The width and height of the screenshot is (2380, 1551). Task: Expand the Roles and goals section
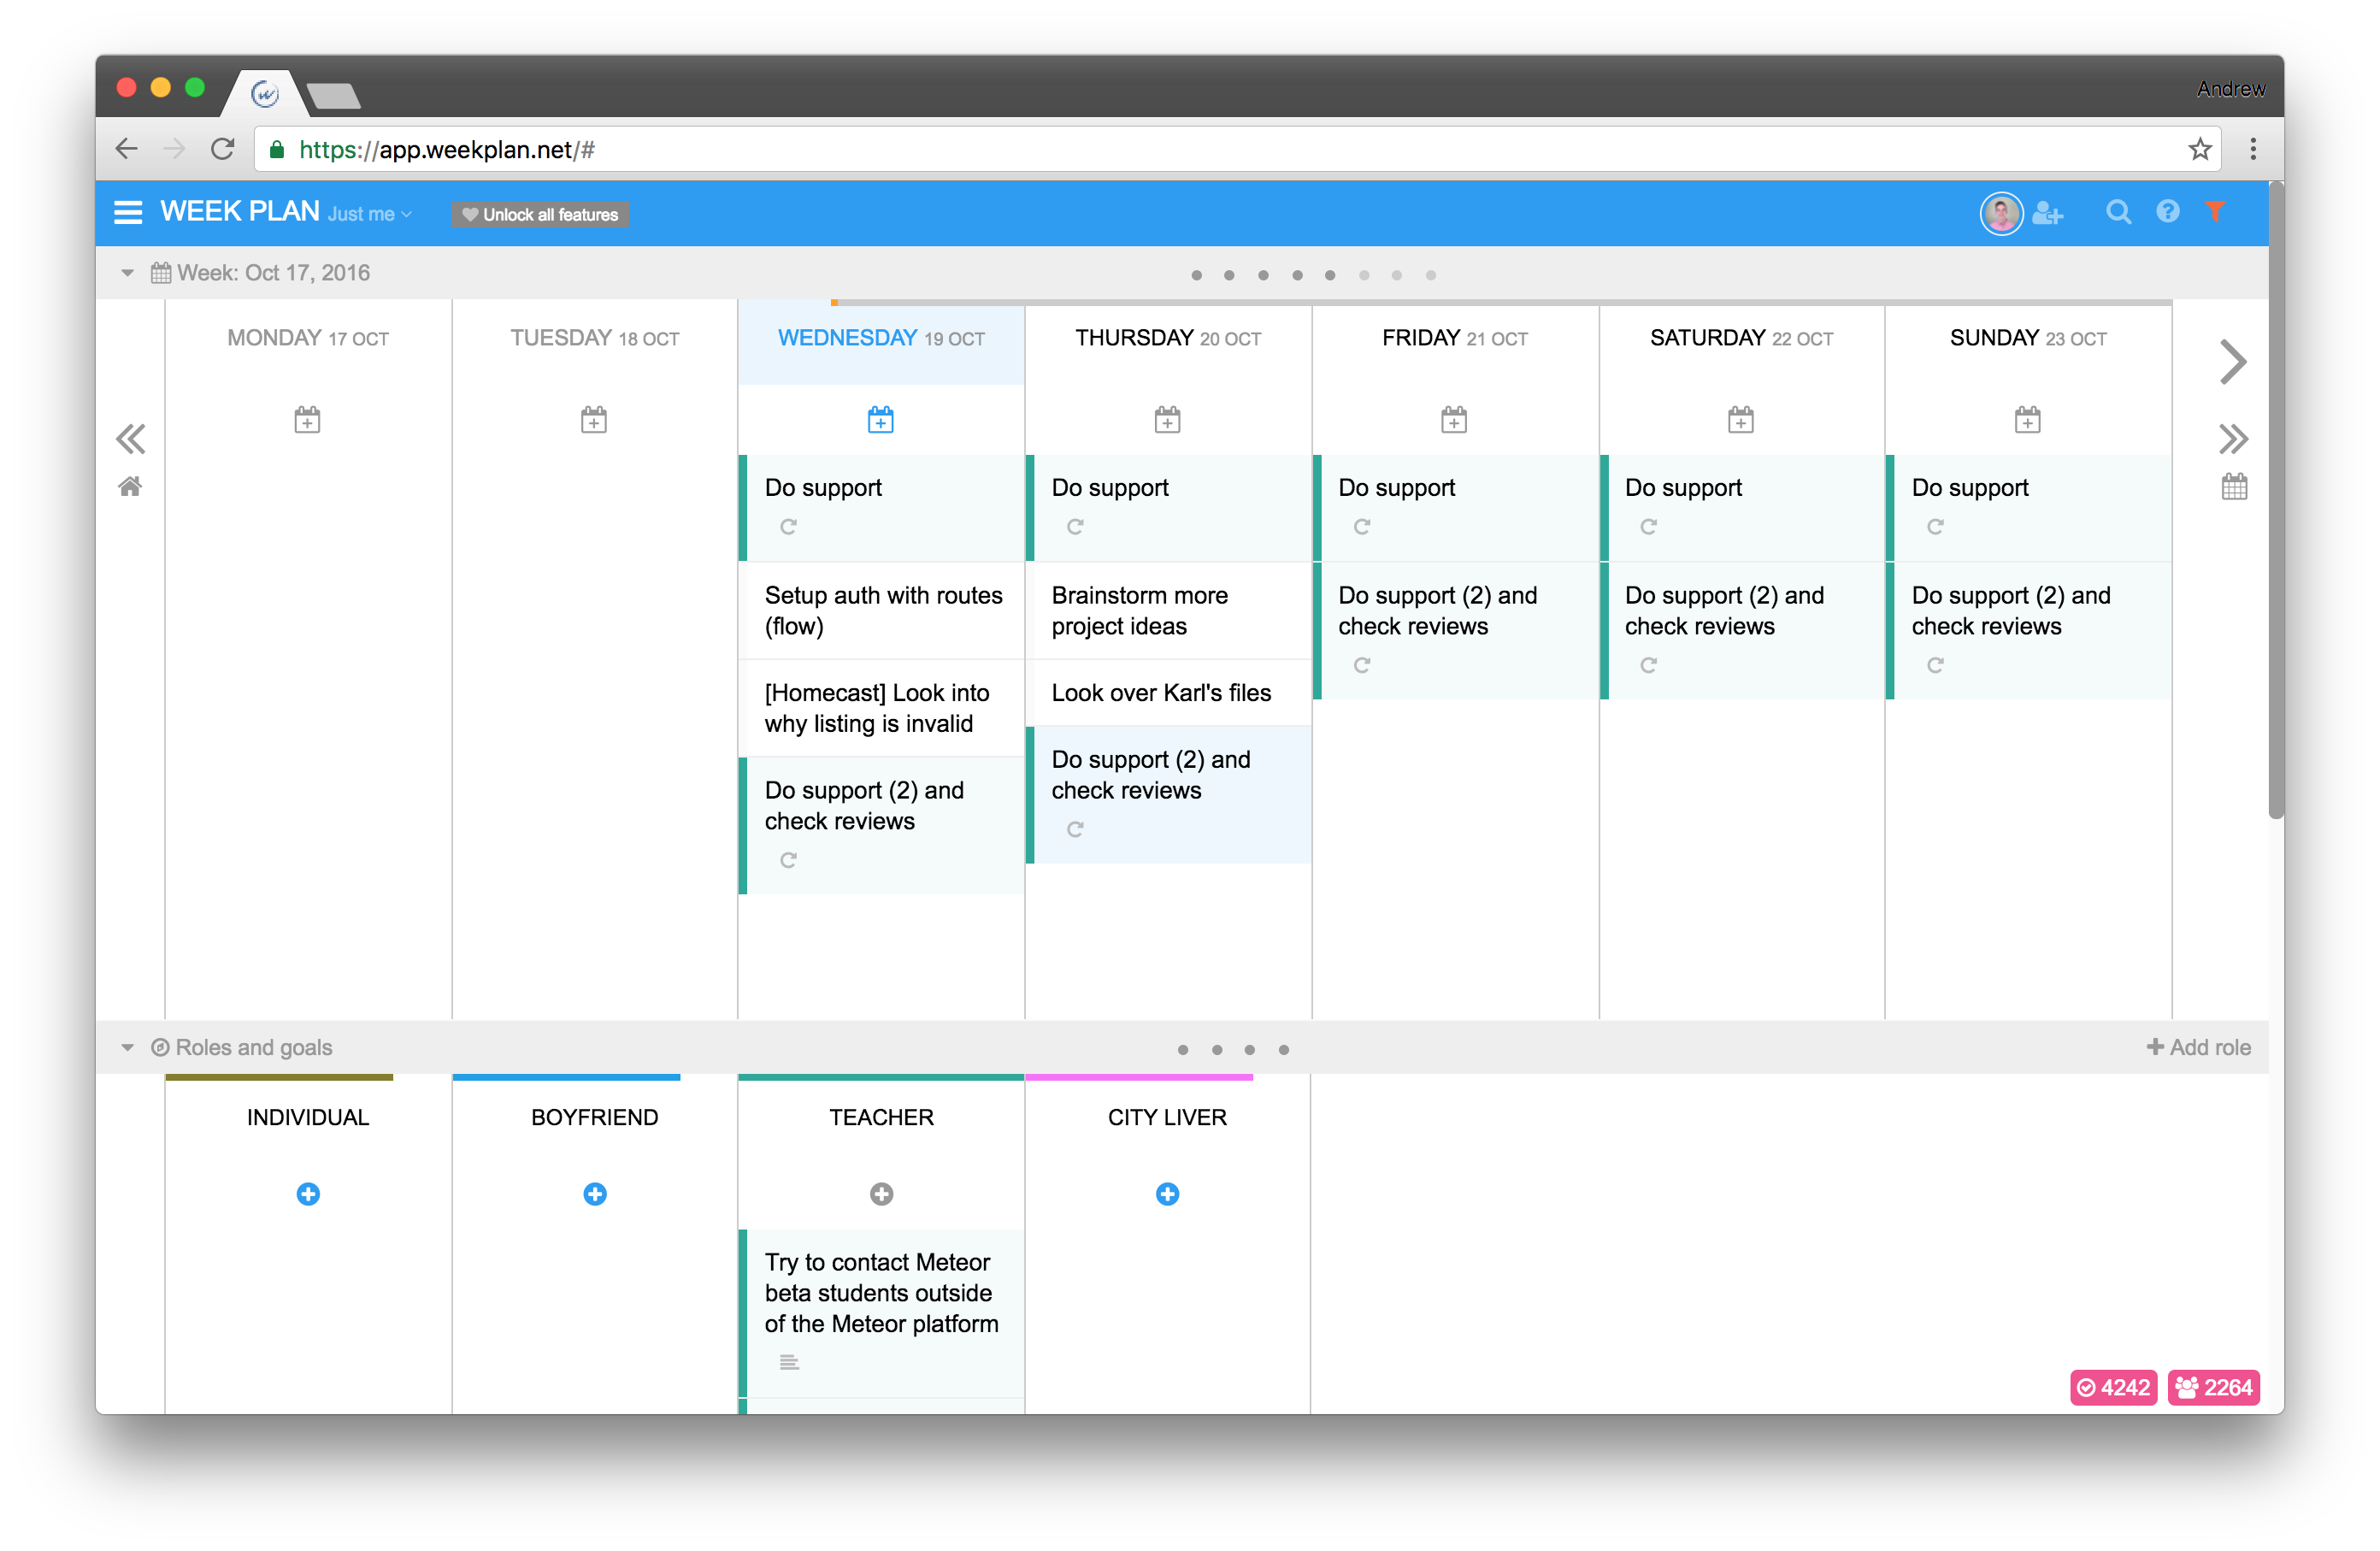(x=132, y=1047)
